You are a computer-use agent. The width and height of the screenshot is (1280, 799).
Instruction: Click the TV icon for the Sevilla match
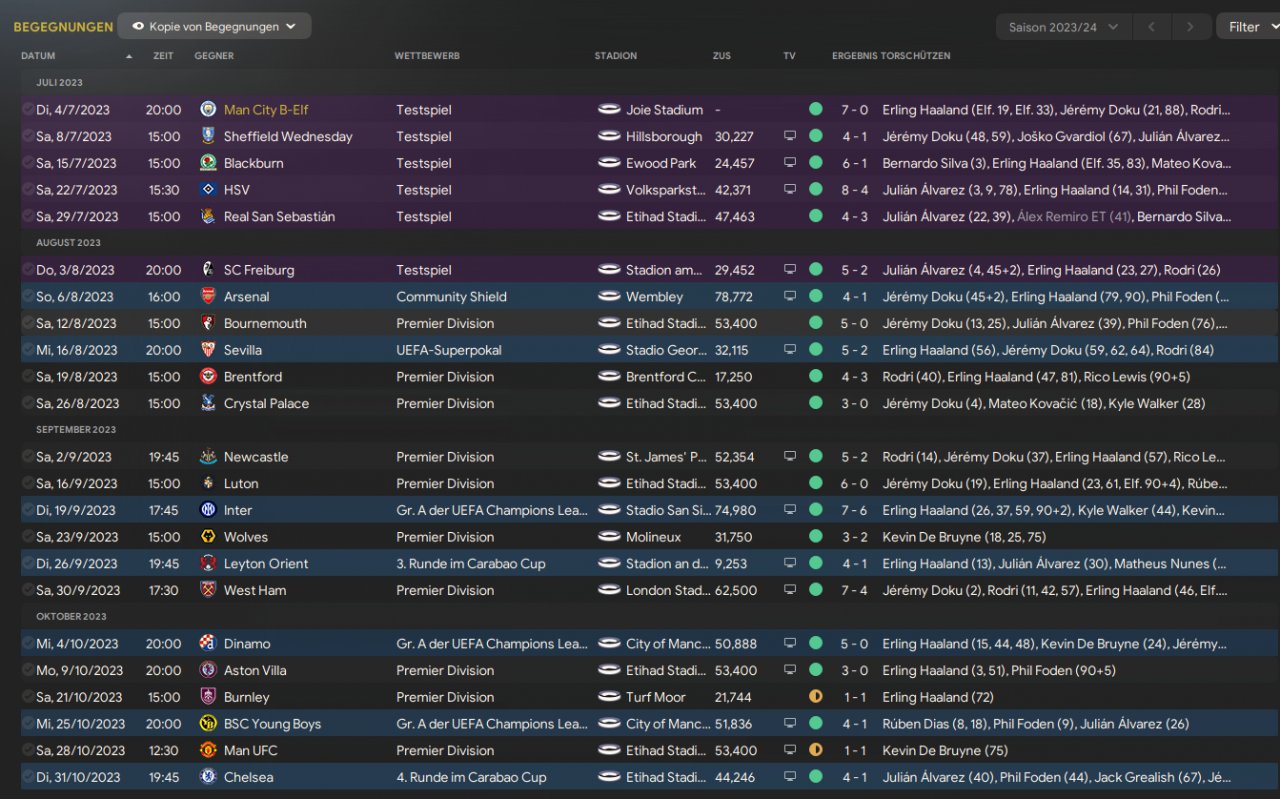790,350
